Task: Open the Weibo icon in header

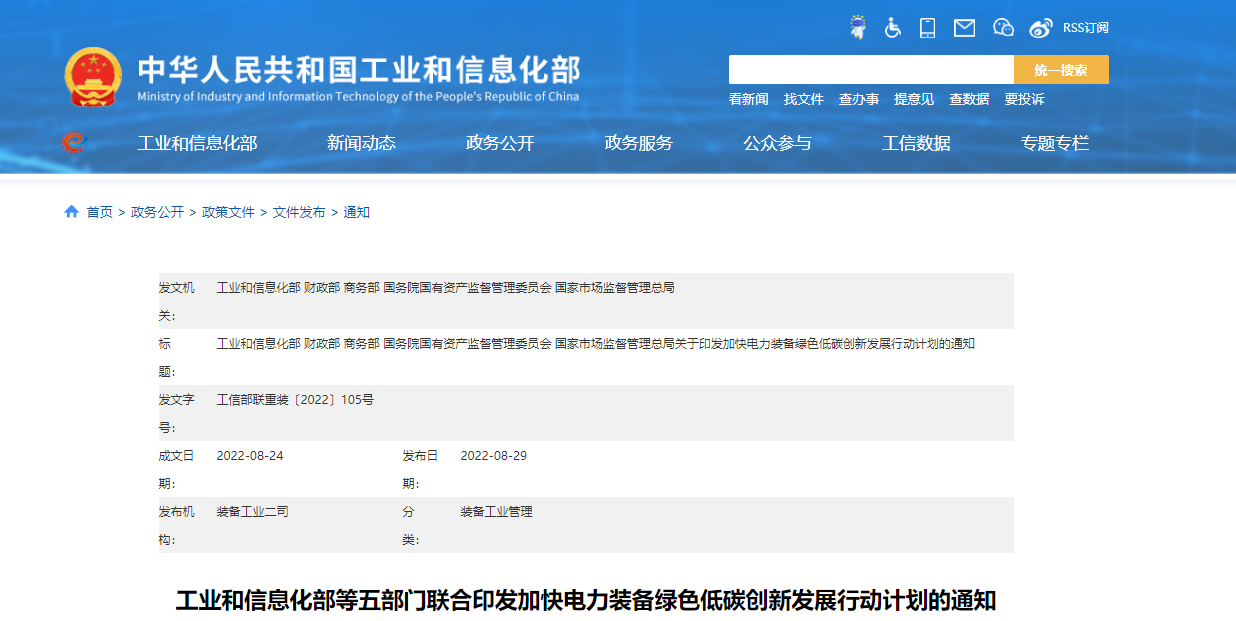Action: click(x=1041, y=28)
